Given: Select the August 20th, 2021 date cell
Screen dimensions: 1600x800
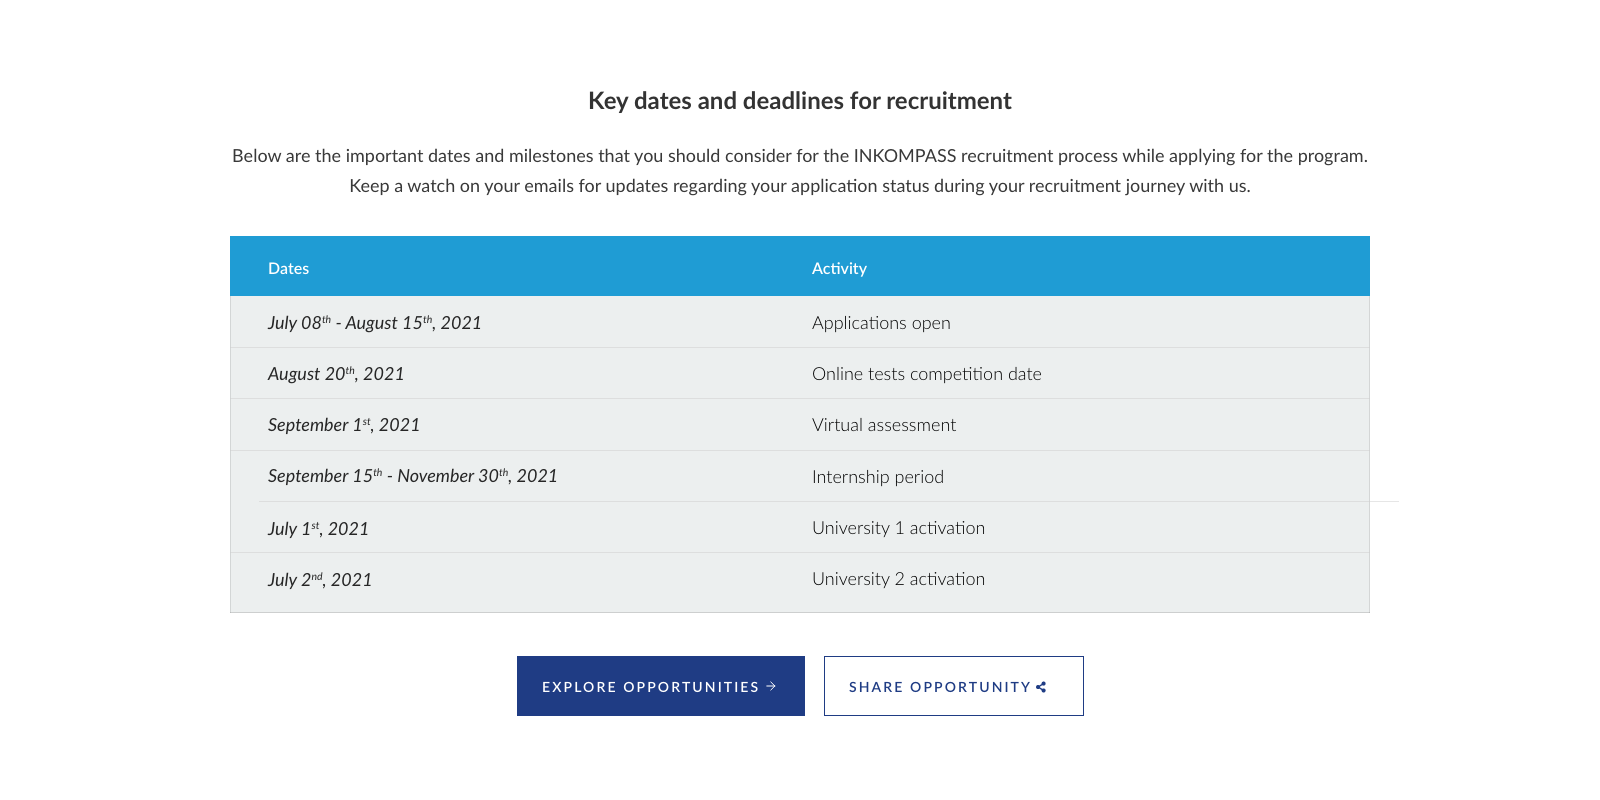Looking at the screenshot, I should (336, 374).
